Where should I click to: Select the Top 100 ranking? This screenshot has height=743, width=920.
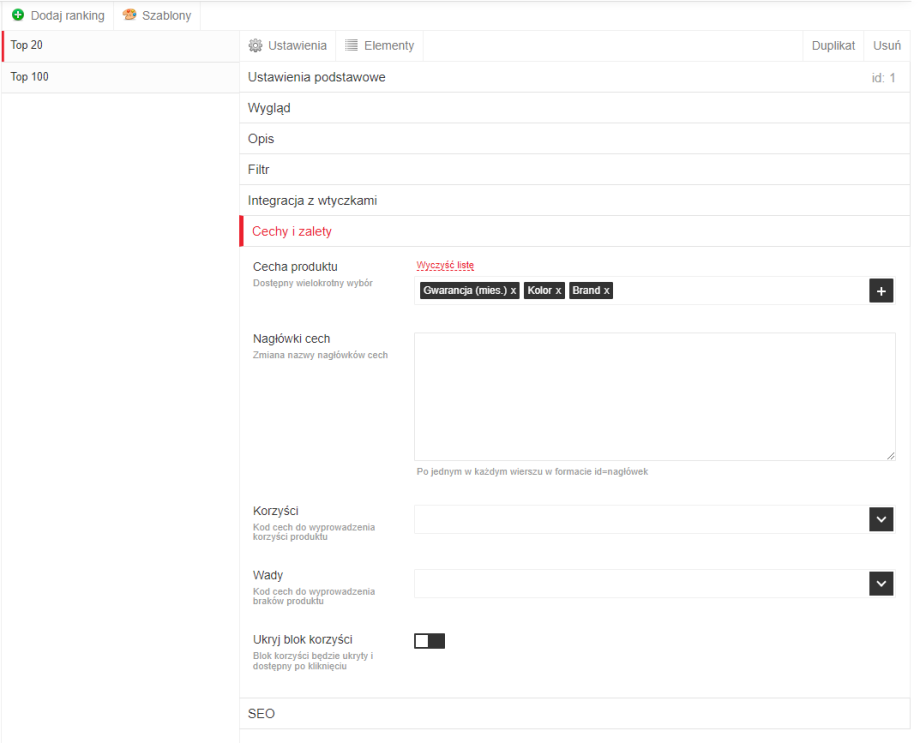click(30, 77)
